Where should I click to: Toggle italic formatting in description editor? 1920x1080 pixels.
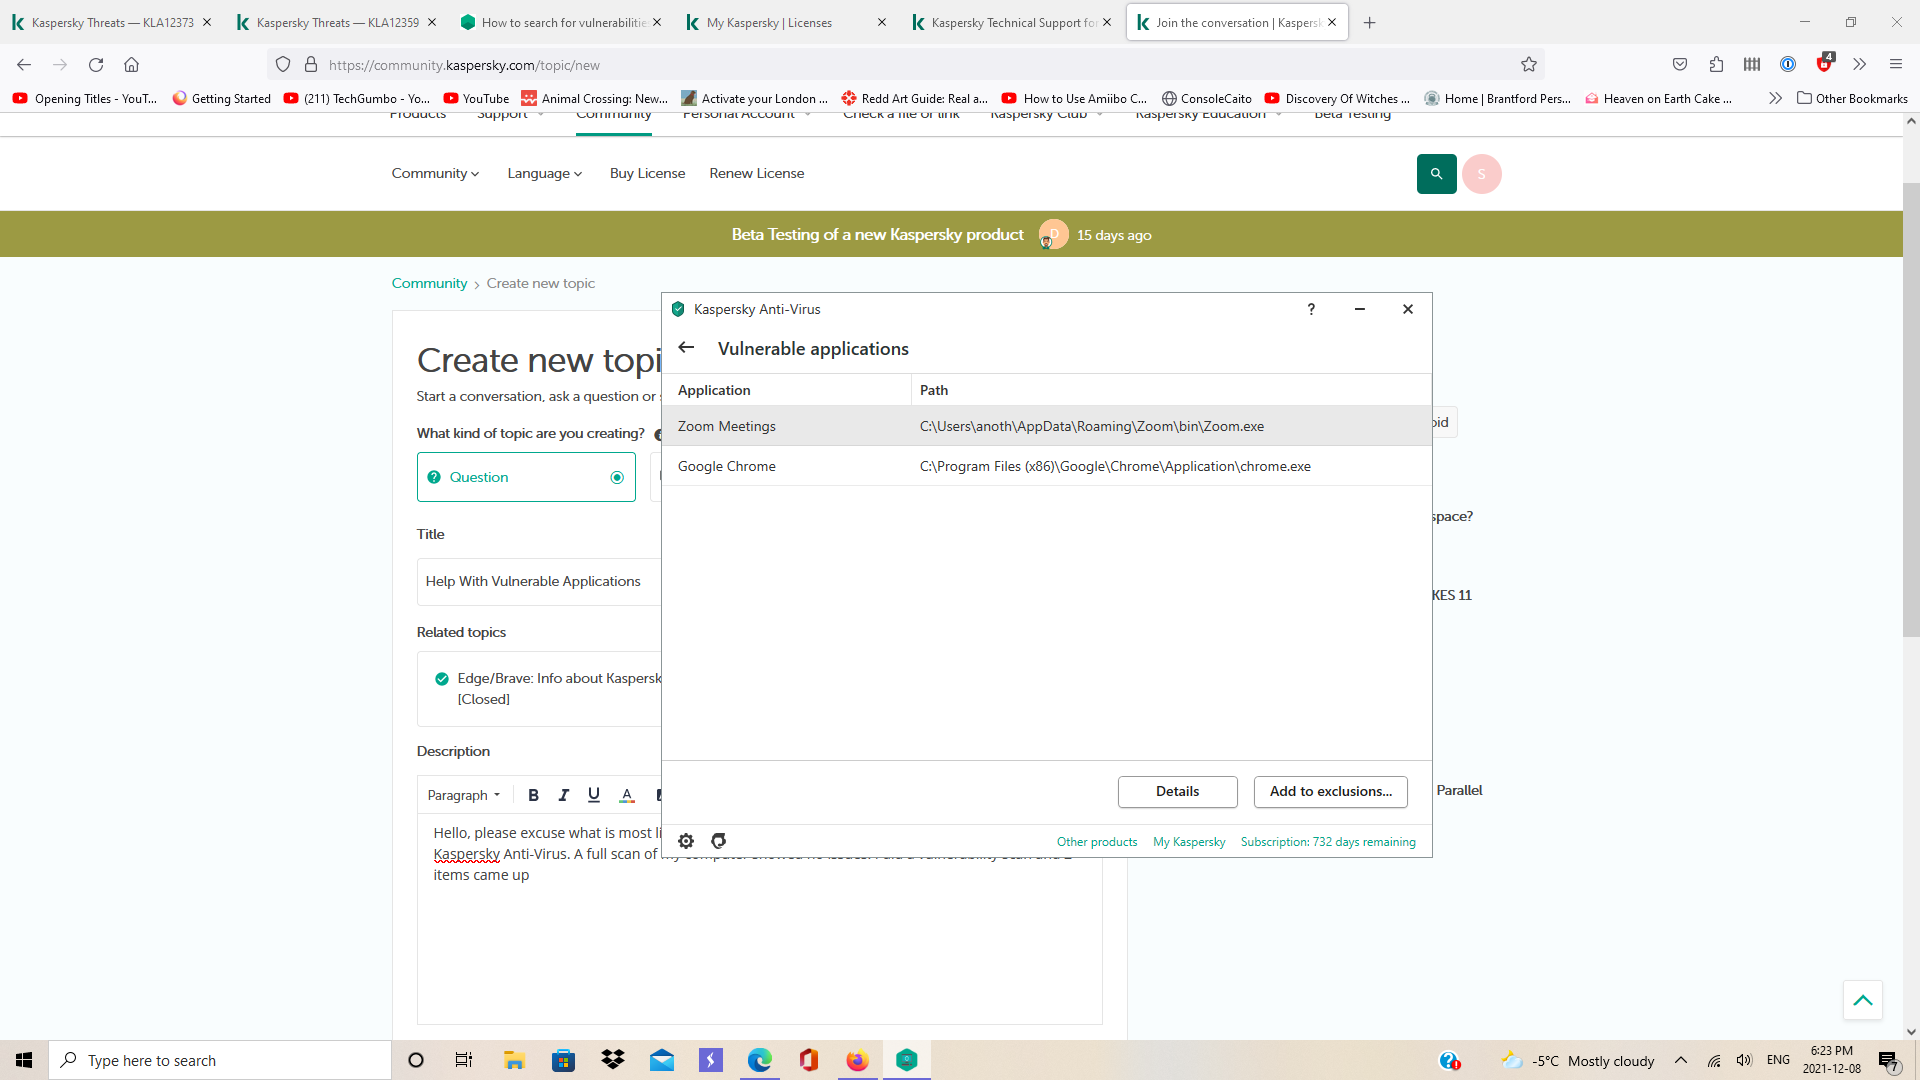(563, 795)
